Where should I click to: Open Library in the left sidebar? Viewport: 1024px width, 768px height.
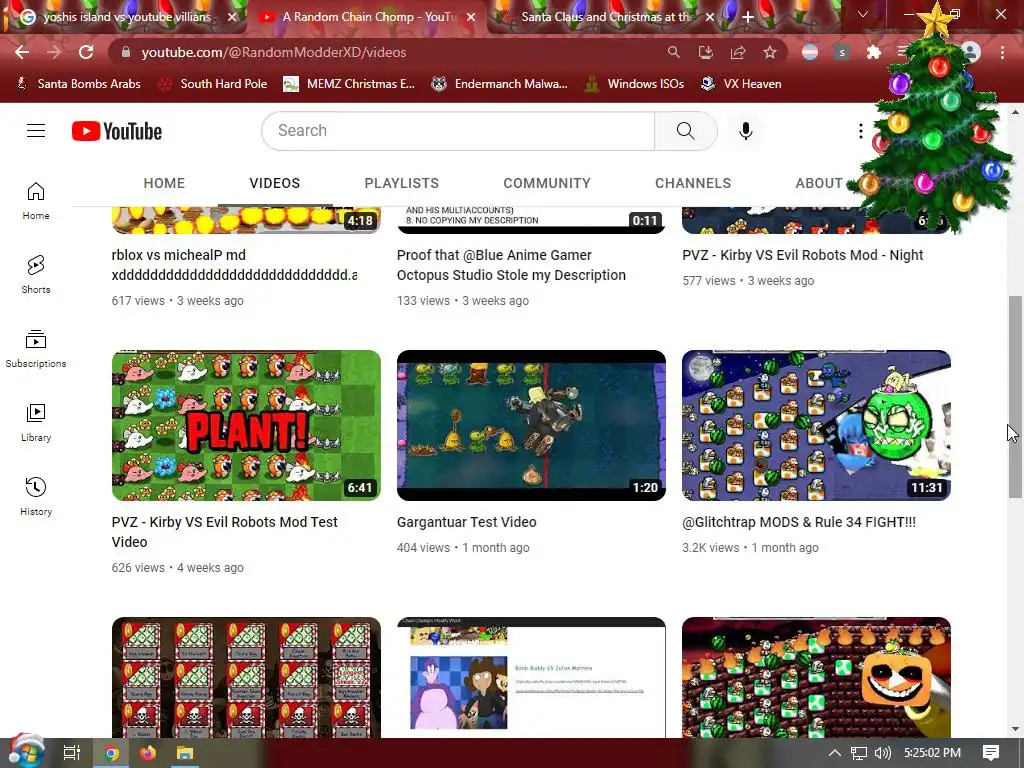[36, 423]
